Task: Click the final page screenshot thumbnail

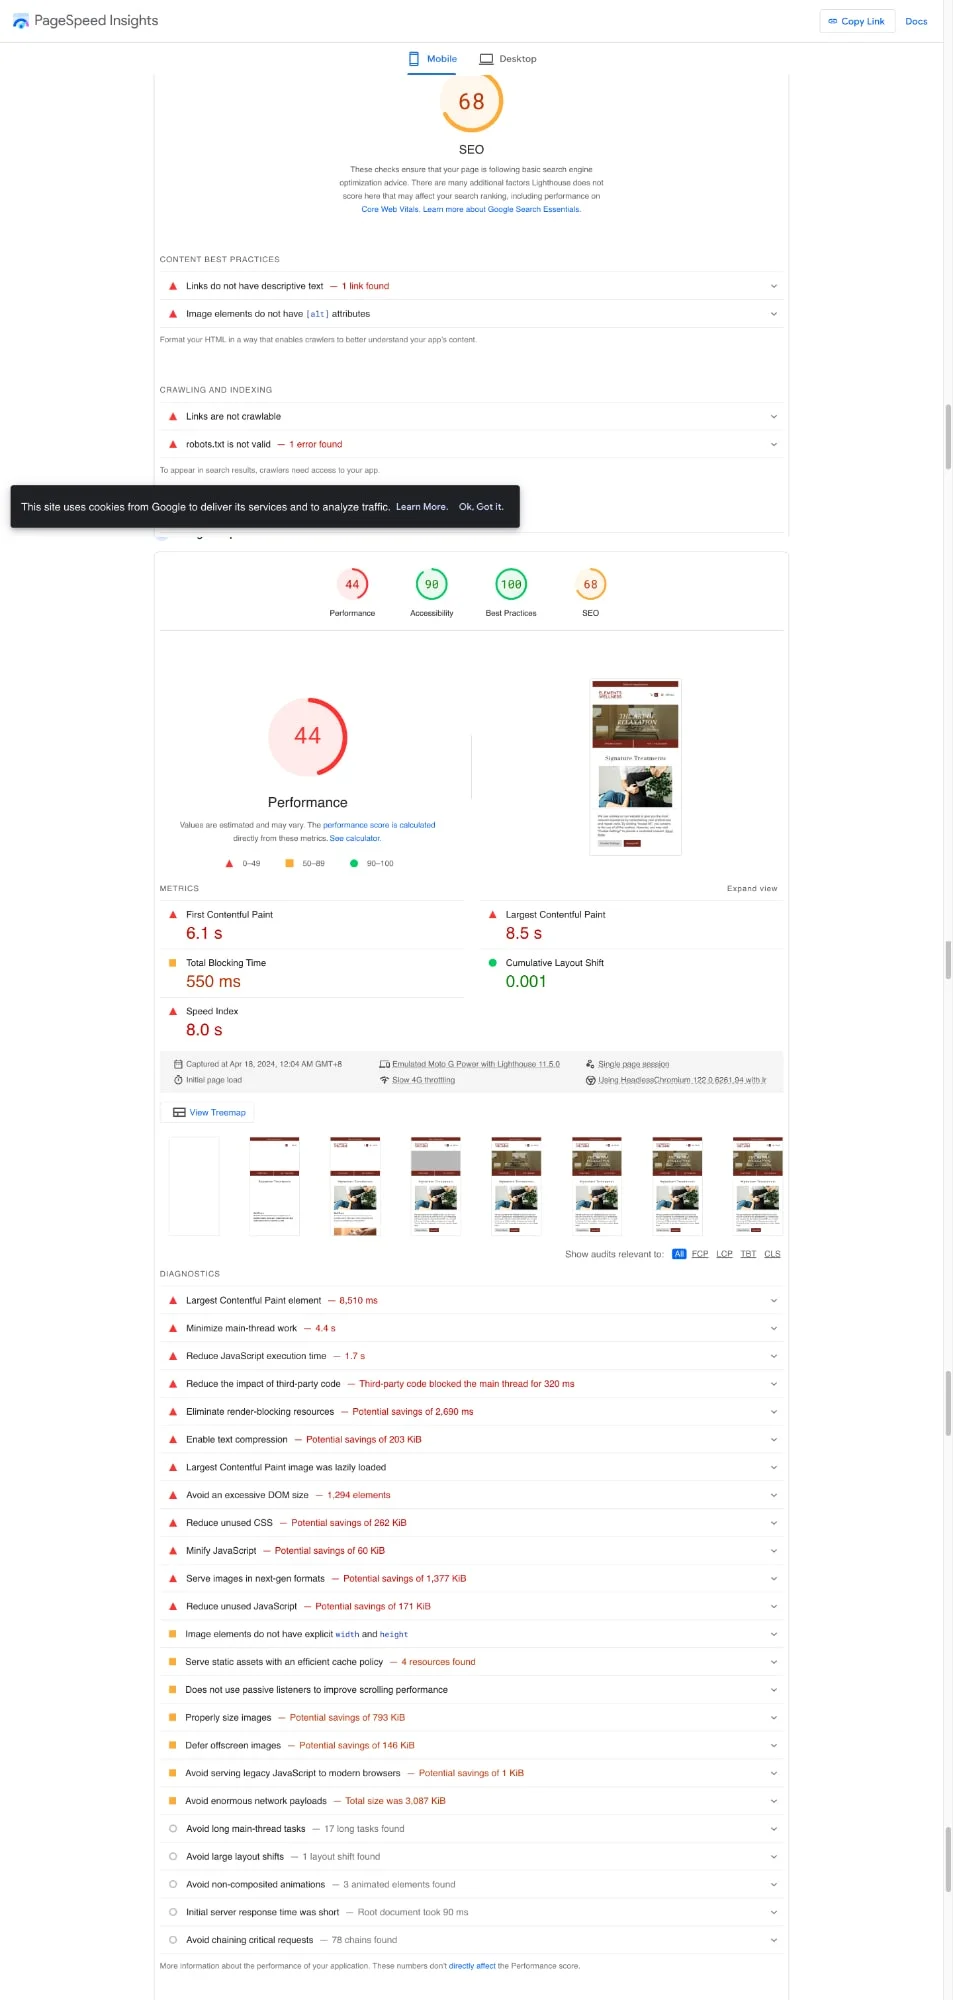Action: [x=635, y=767]
